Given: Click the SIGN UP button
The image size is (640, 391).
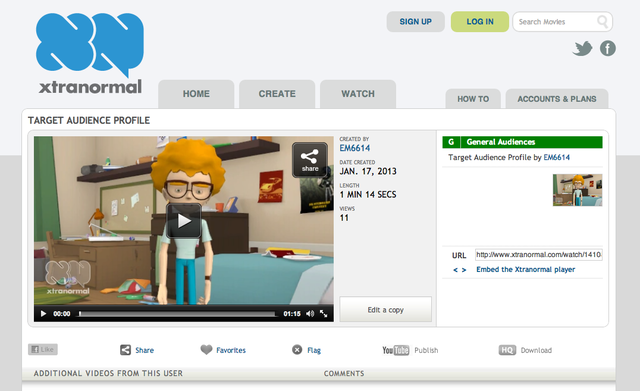Looking at the screenshot, I should (416, 22).
